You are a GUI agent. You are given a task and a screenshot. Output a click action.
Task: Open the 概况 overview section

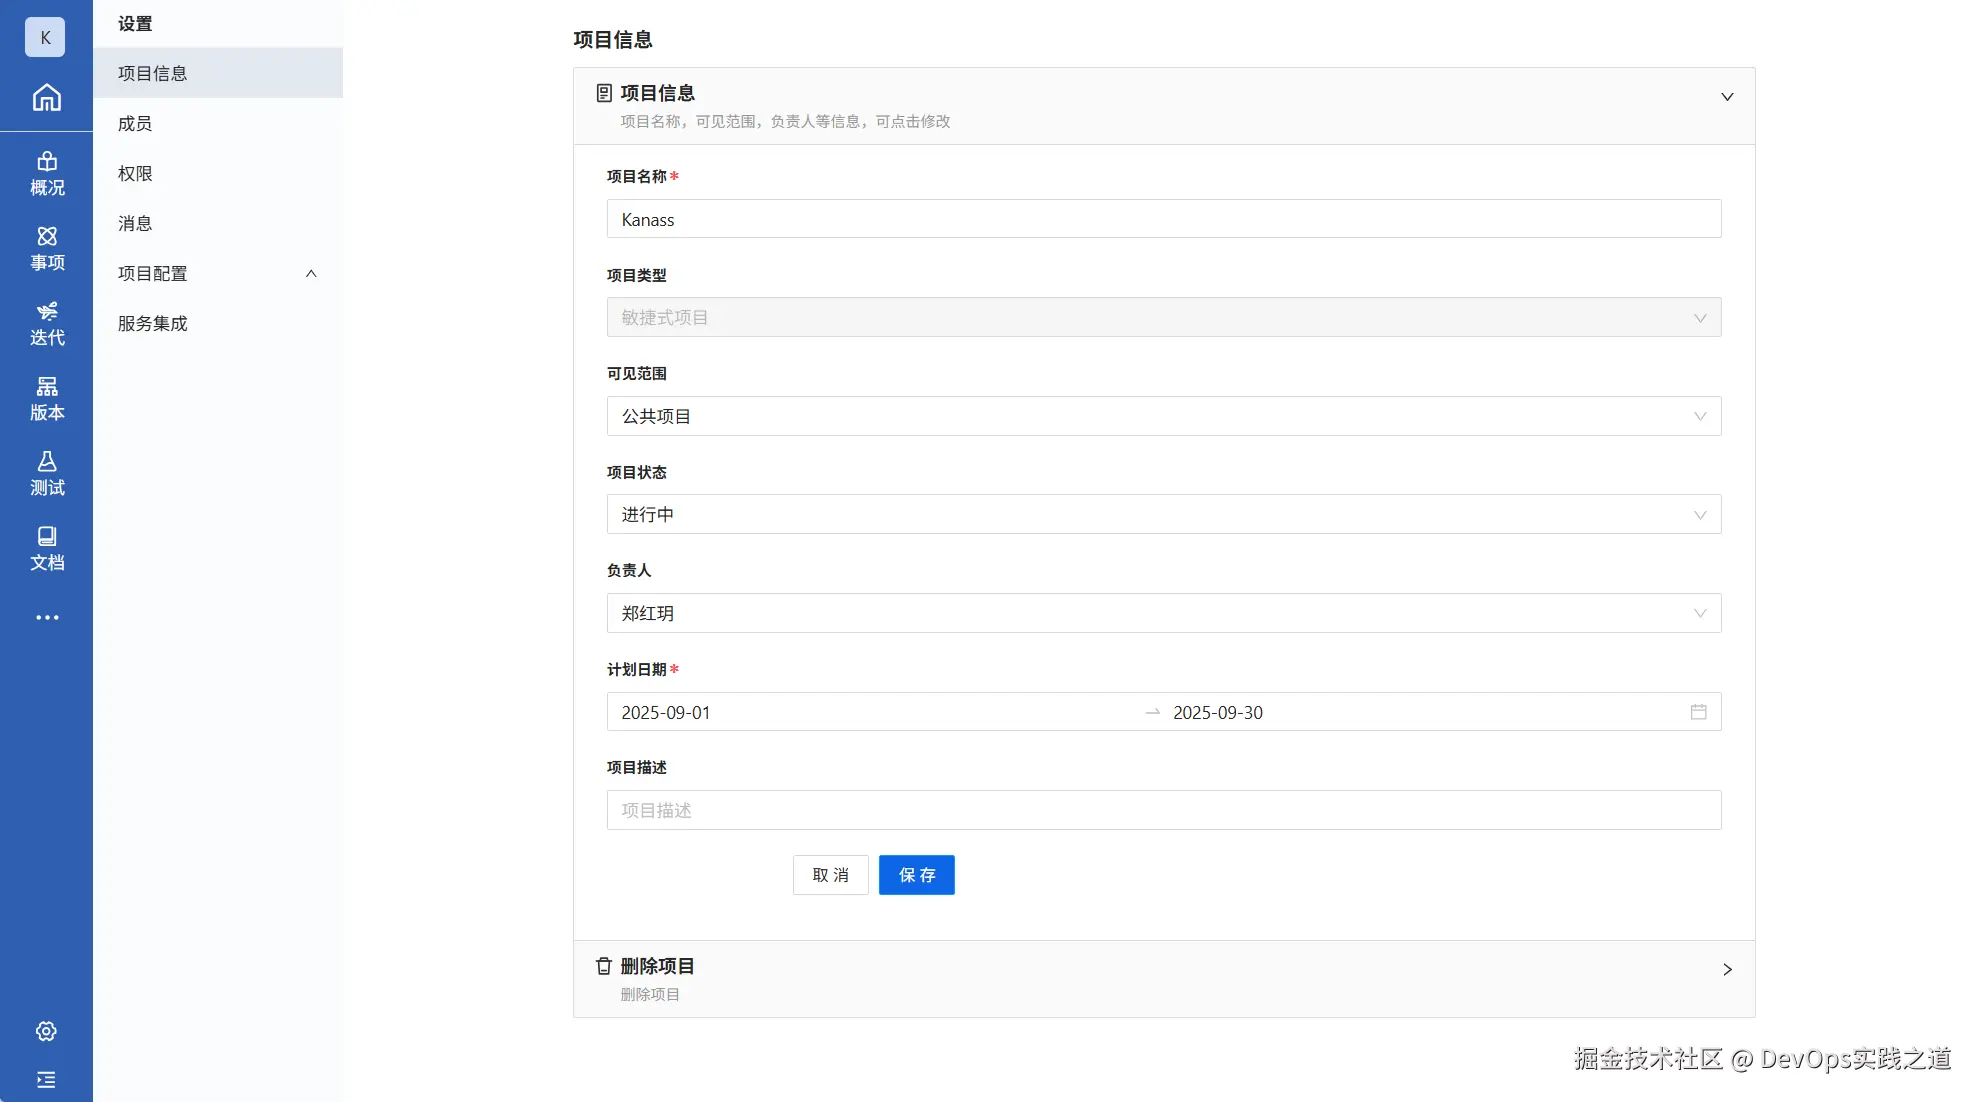pos(46,174)
